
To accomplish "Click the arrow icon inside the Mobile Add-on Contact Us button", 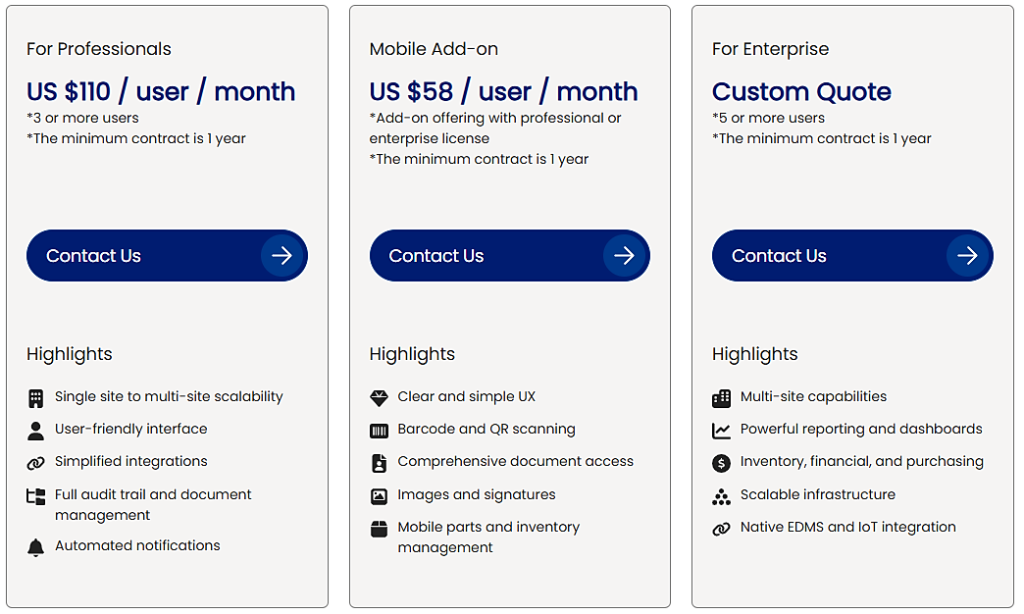I will point(624,255).
